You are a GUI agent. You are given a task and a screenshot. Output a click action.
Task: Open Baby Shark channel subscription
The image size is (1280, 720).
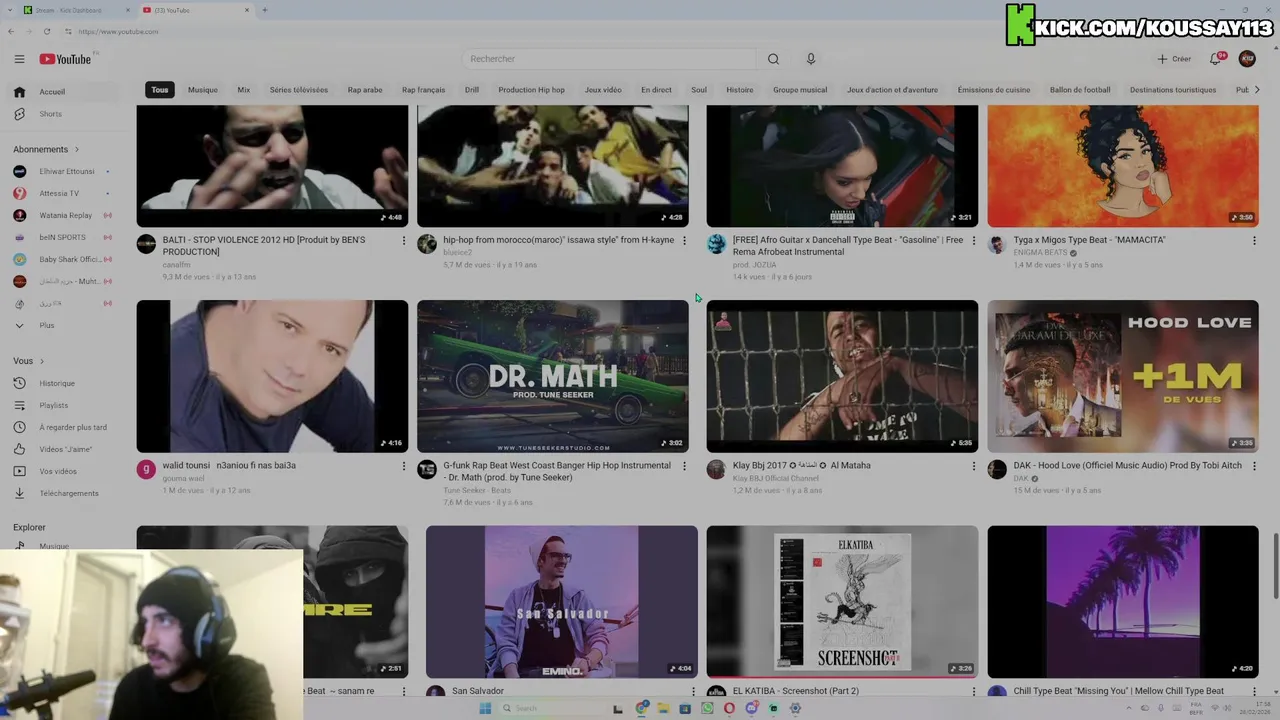(x=65, y=259)
